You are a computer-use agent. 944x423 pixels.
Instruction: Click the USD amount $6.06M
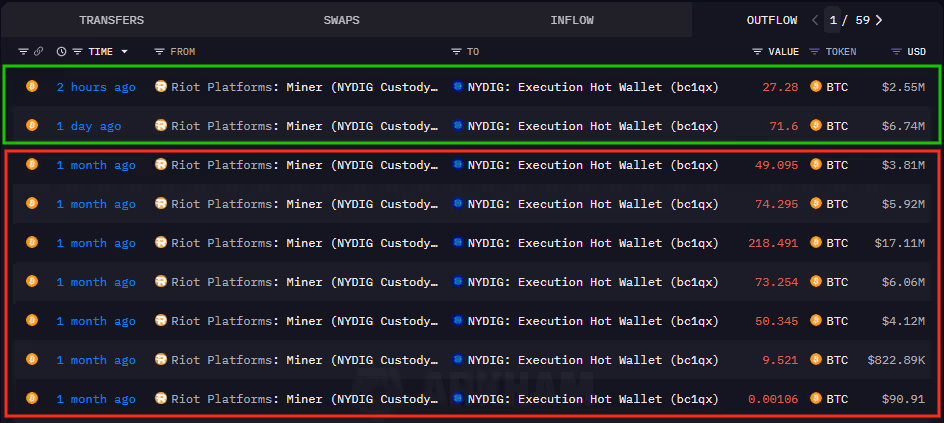[x=903, y=282]
